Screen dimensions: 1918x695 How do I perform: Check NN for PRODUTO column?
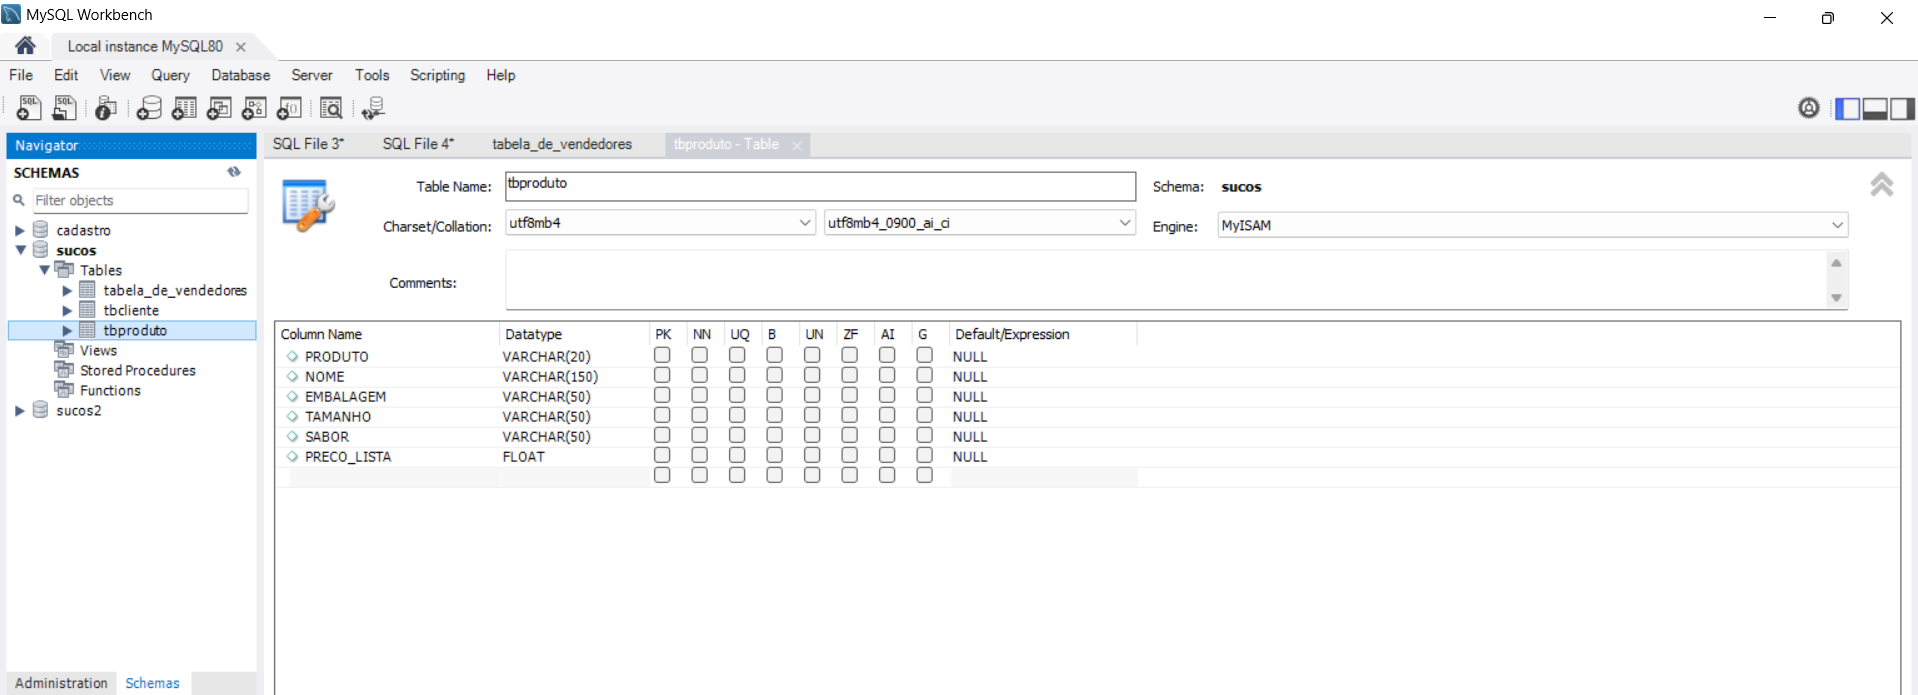click(700, 355)
